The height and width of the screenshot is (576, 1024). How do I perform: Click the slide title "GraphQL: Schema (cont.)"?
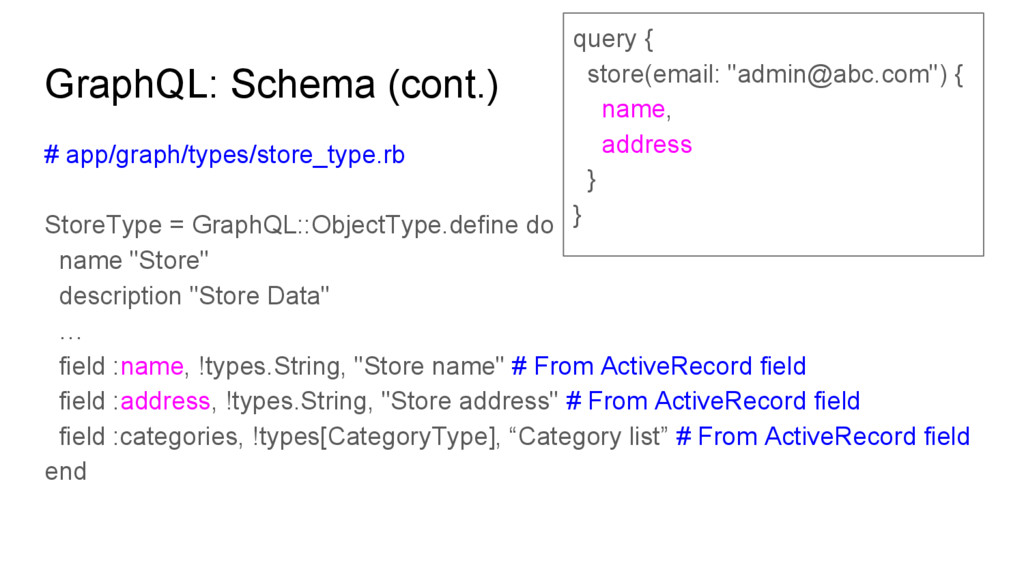(x=271, y=85)
